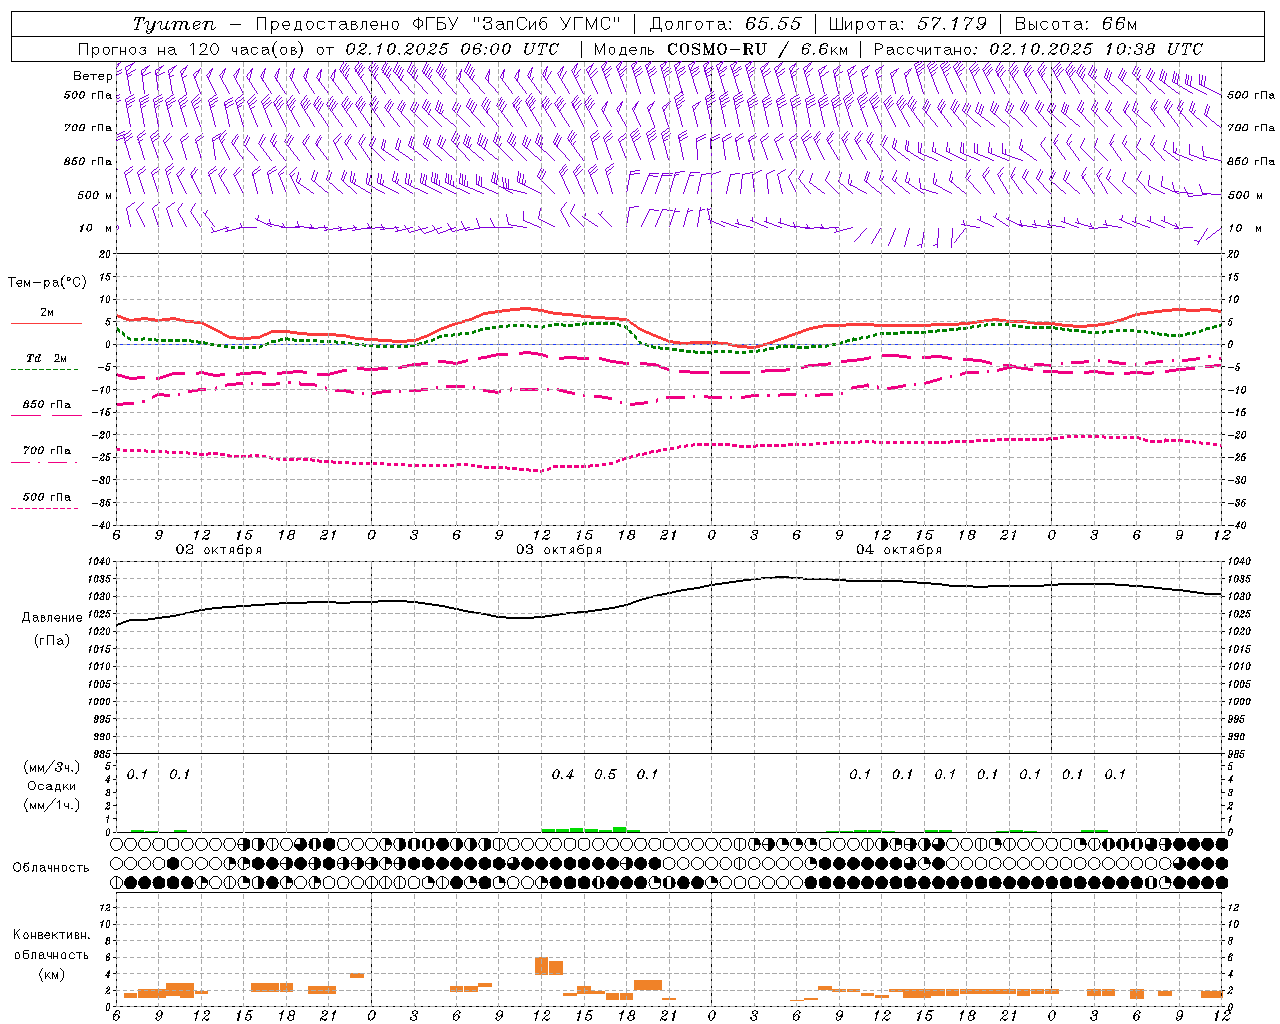Click "-40" on the left temperature axis
1280x1024 pixels.
[x=102, y=525]
